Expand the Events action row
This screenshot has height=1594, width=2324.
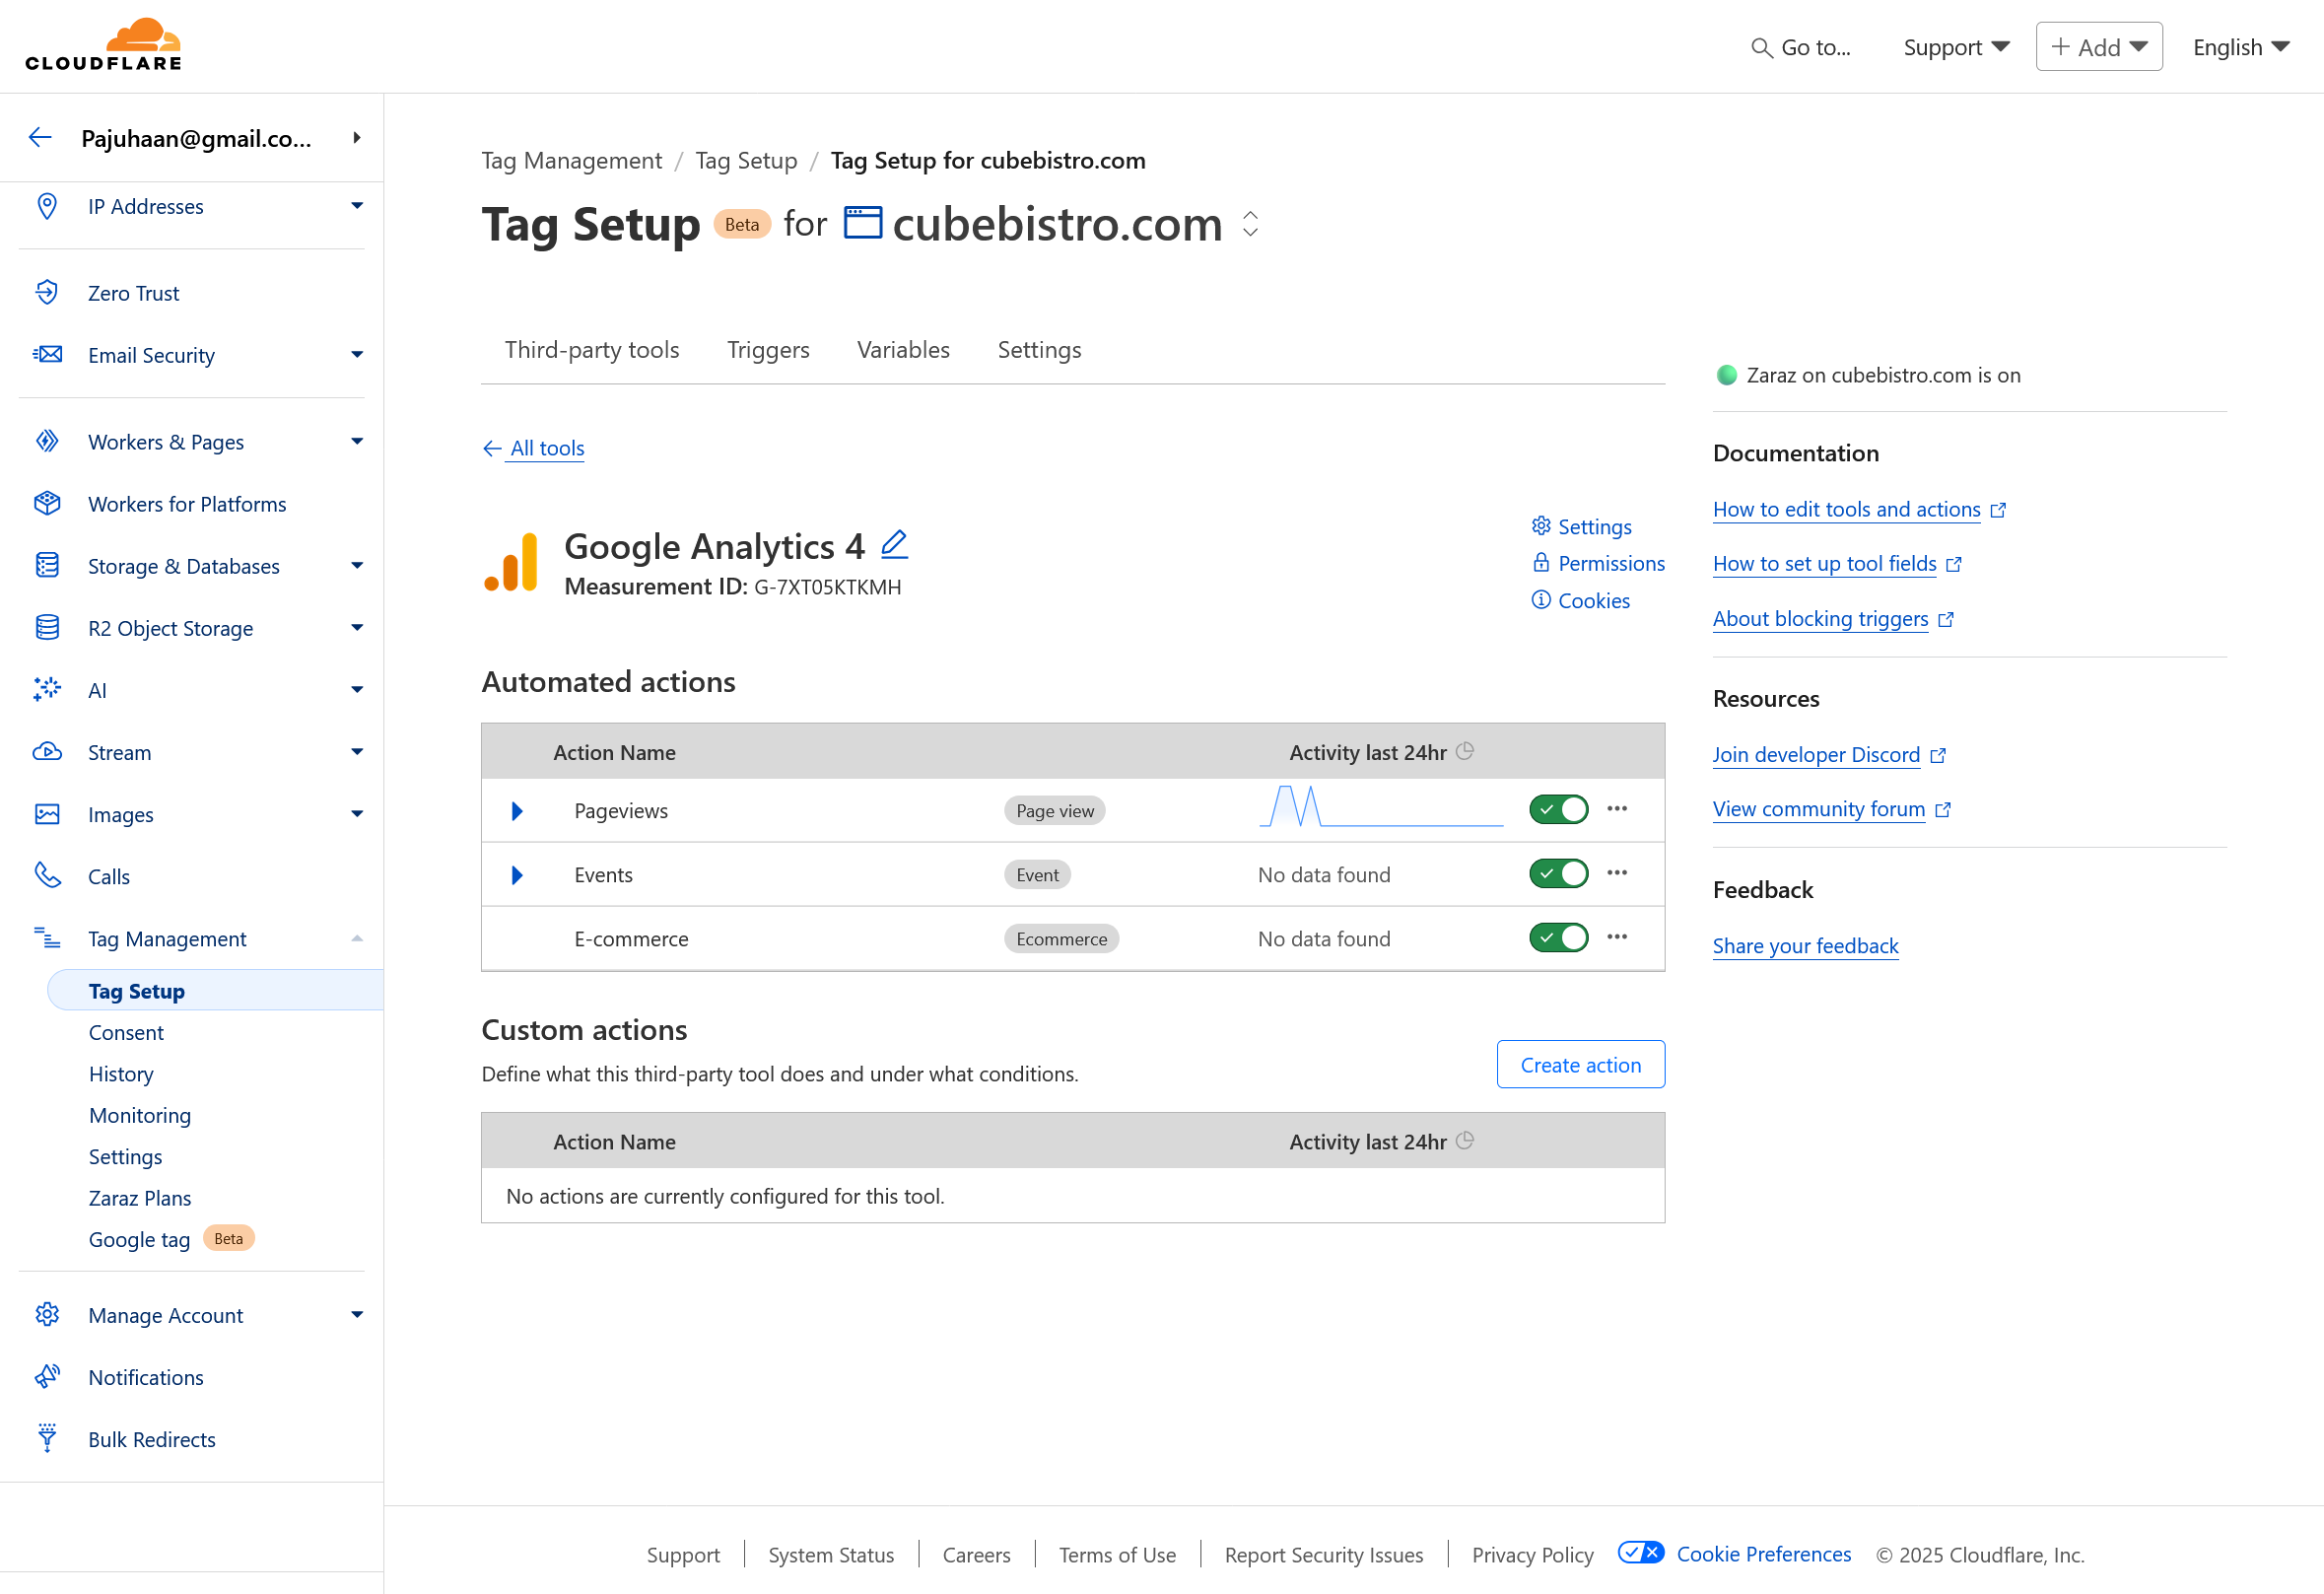517,874
